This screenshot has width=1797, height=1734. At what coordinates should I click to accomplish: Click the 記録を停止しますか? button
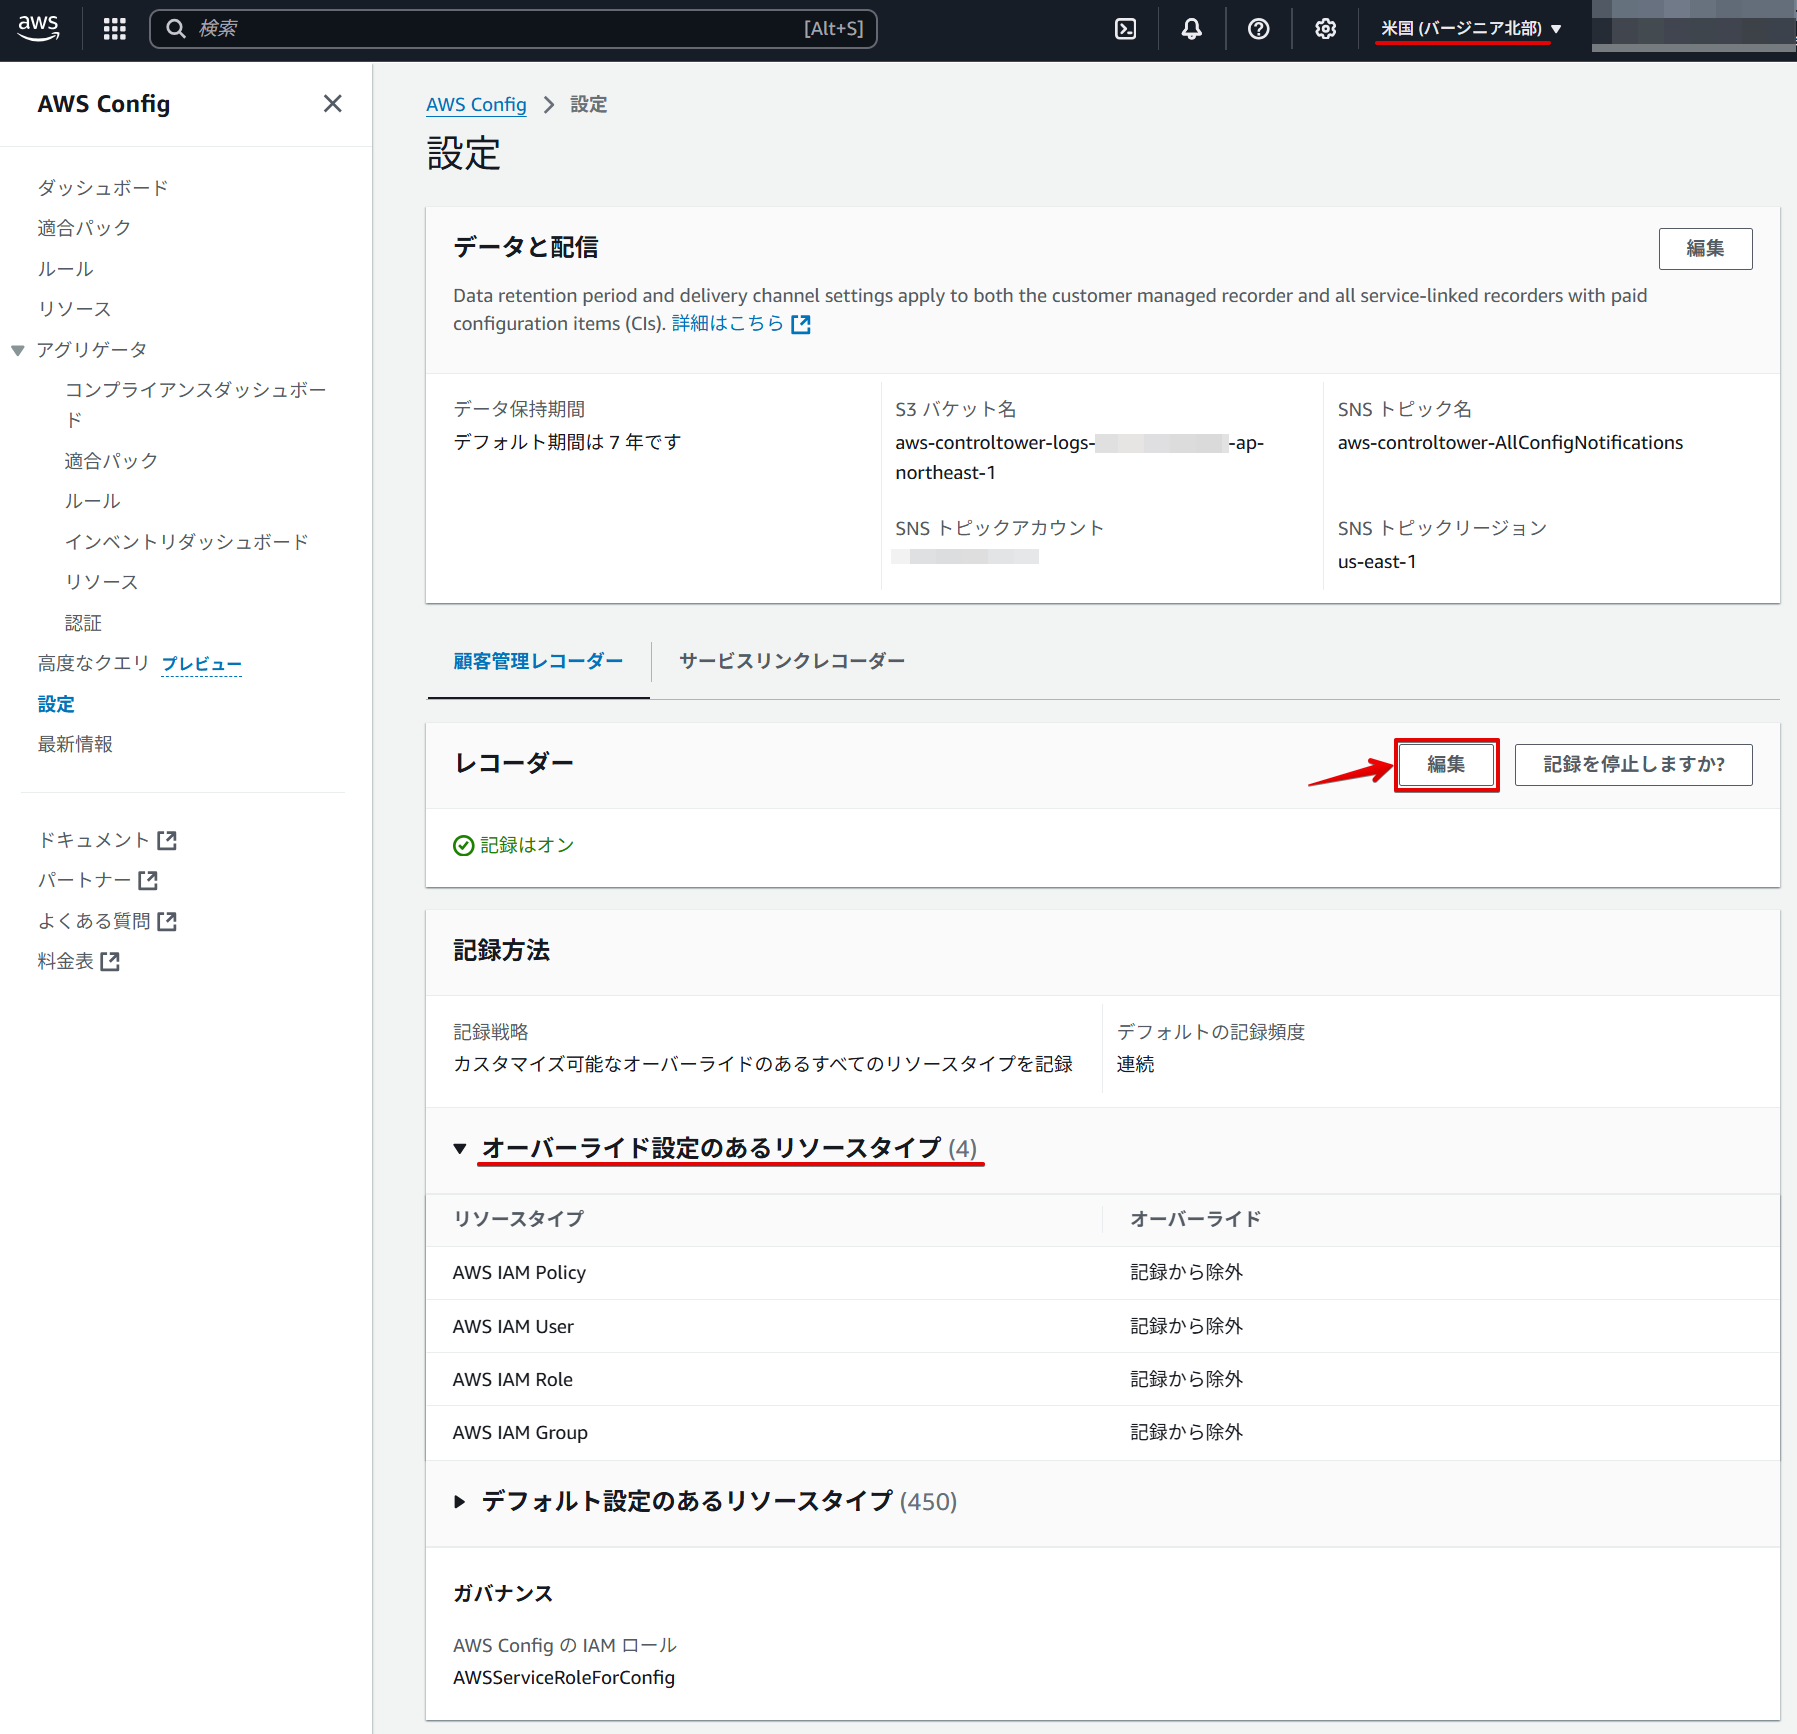coord(1633,765)
